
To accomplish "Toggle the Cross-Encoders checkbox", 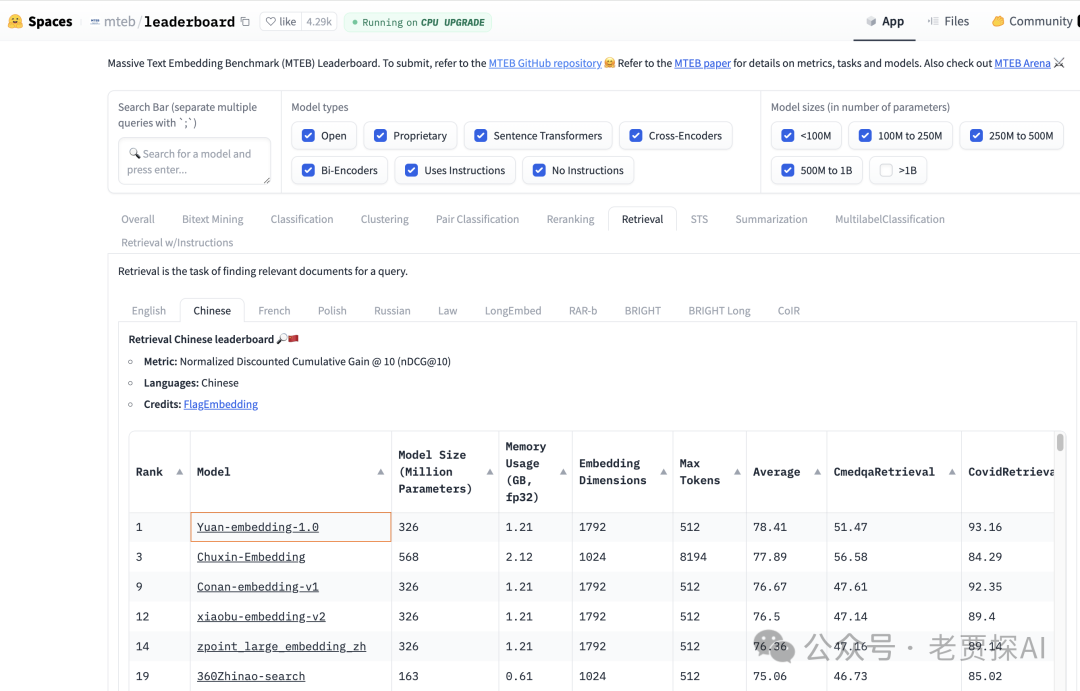I will pyautogui.click(x=636, y=136).
